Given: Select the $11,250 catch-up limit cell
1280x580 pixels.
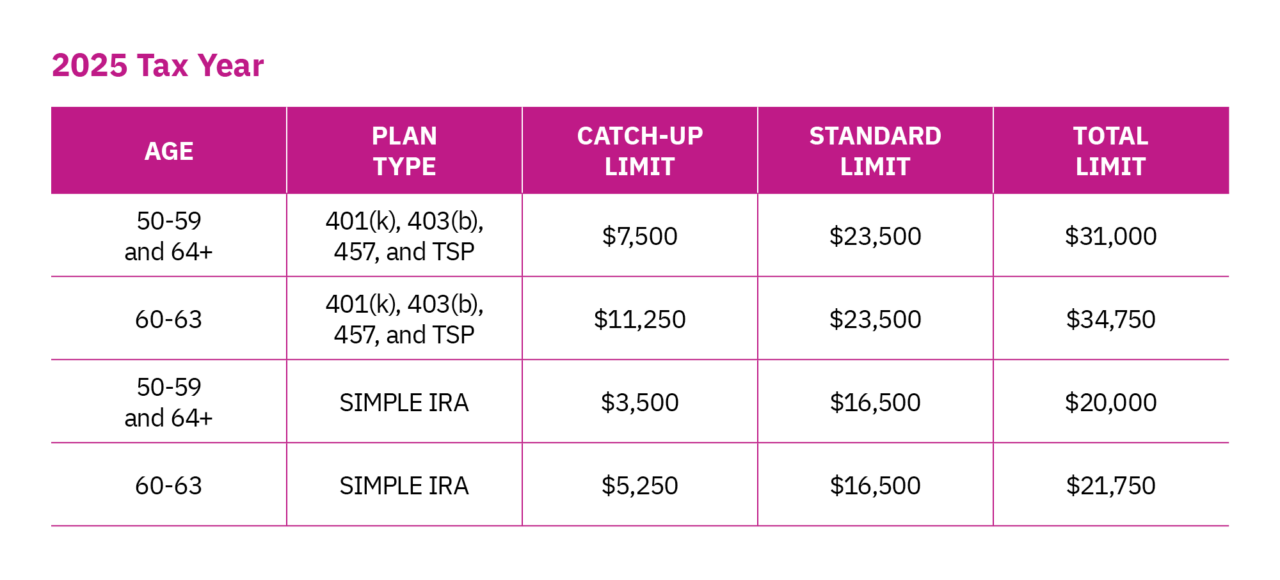Looking at the screenshot, I should pyautogui.click(x=640, y=319).
